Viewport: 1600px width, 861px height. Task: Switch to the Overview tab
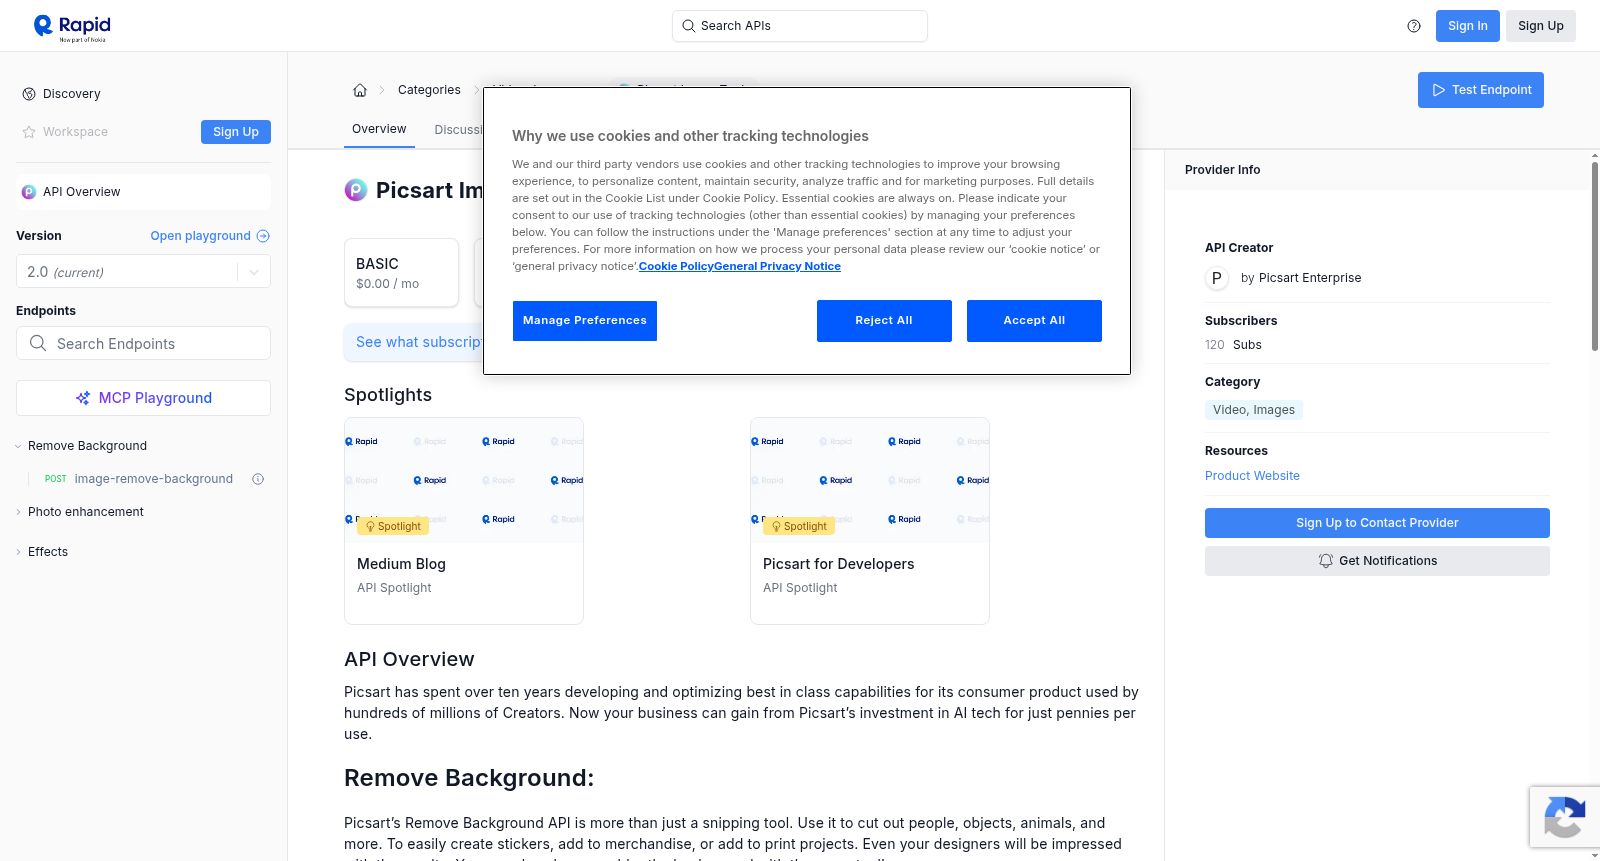(379, 130)
